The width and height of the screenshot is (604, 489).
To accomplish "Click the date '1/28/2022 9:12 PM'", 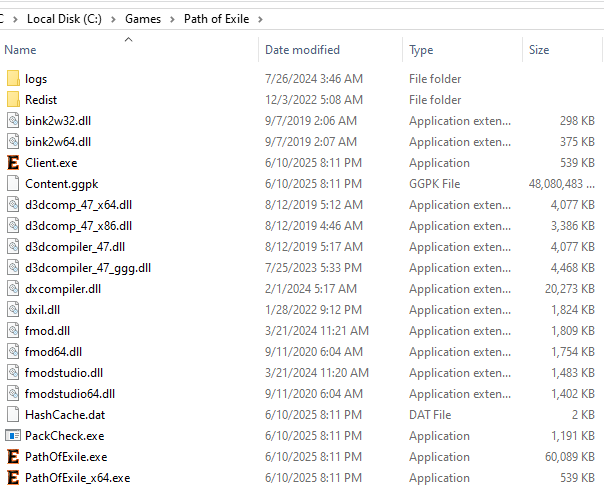I will 313,310.
